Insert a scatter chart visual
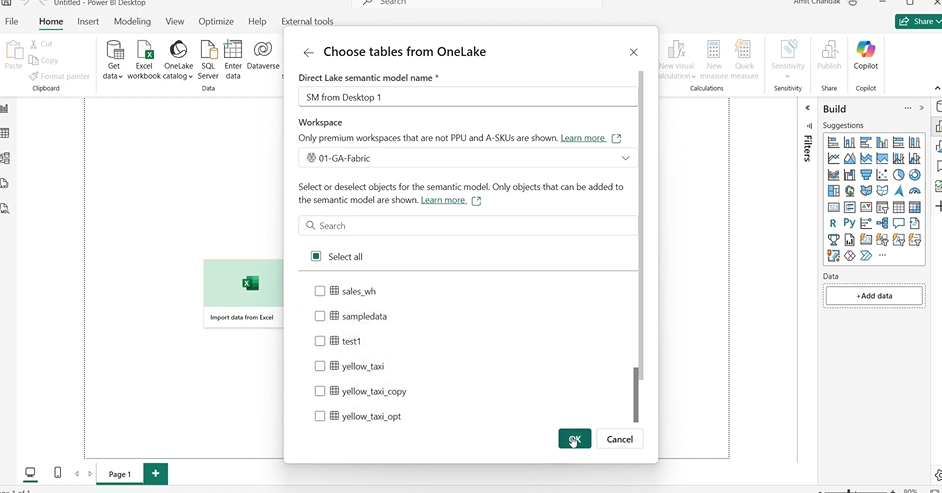This screenshot has width=942, height=493. click(882, 175)
